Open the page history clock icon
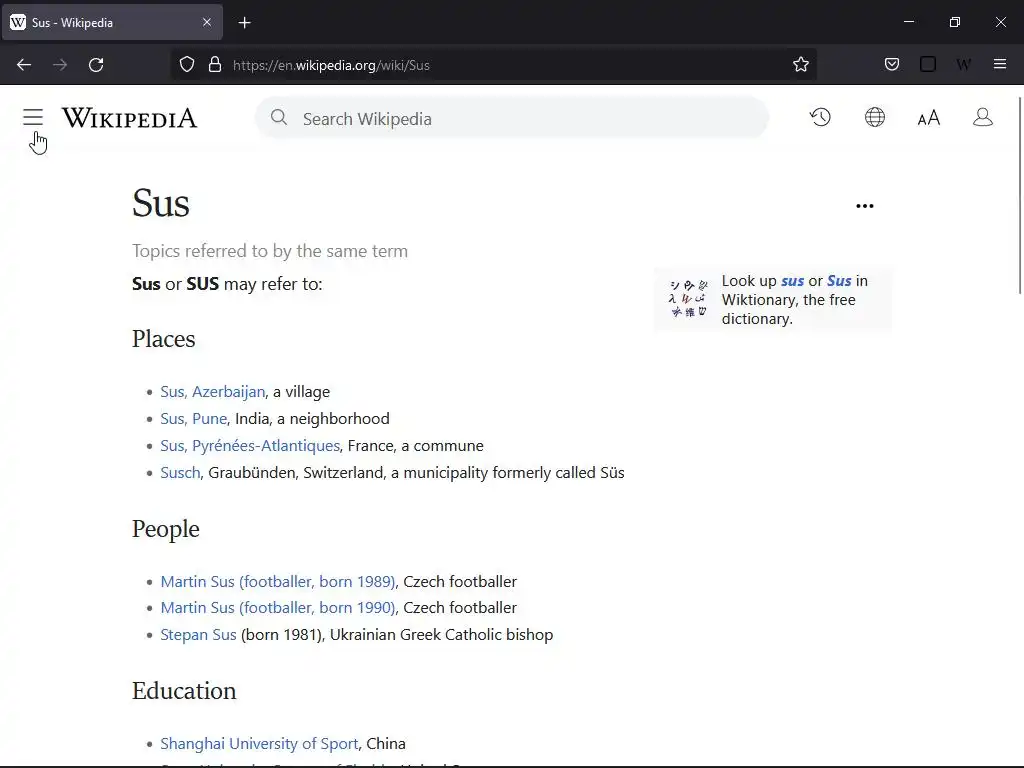 820,118
